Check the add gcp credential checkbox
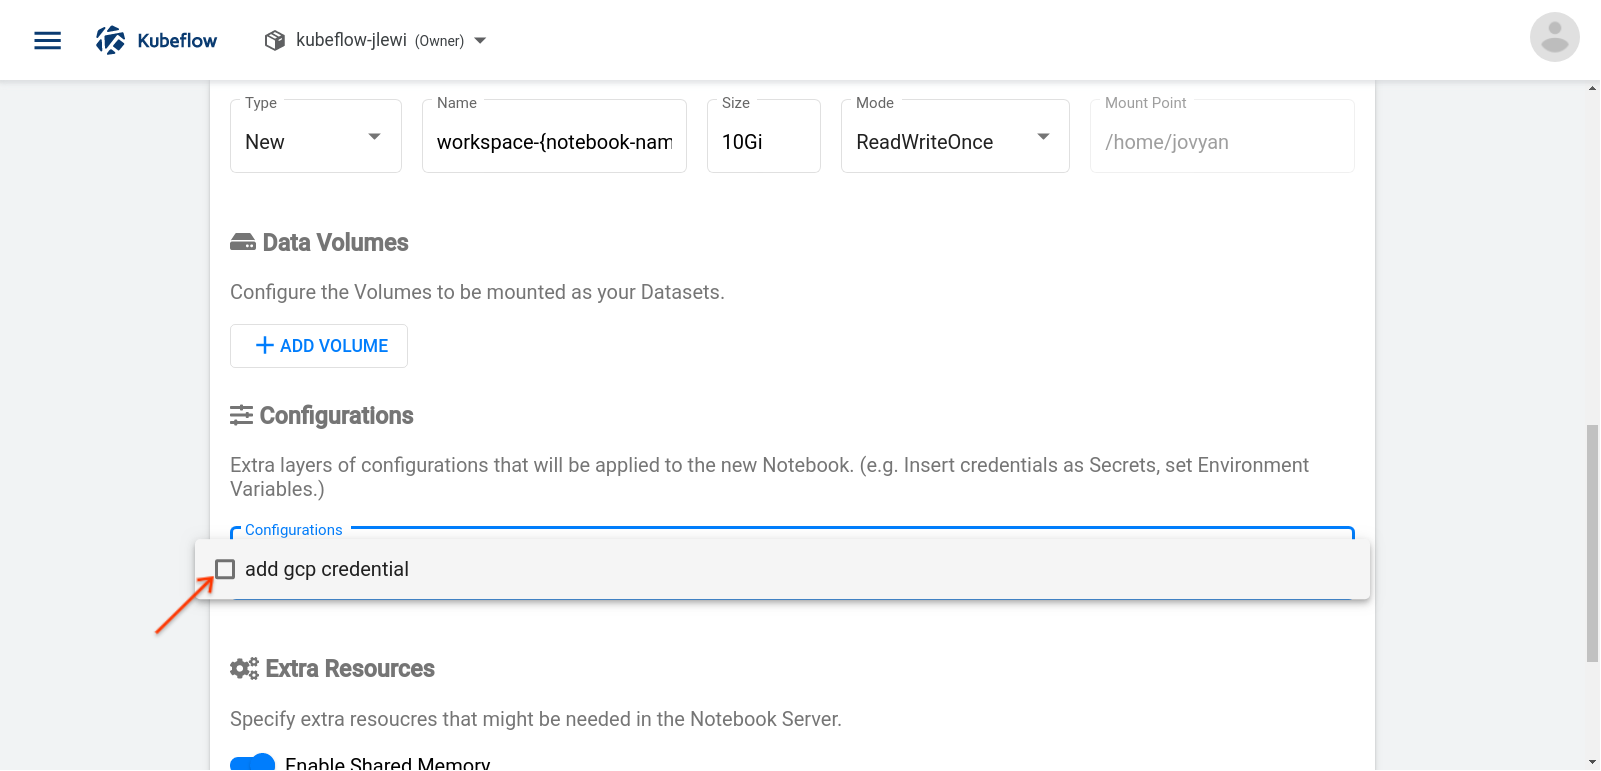The width and height of the screenshot is (1601, 771). (x=225, y=569)
